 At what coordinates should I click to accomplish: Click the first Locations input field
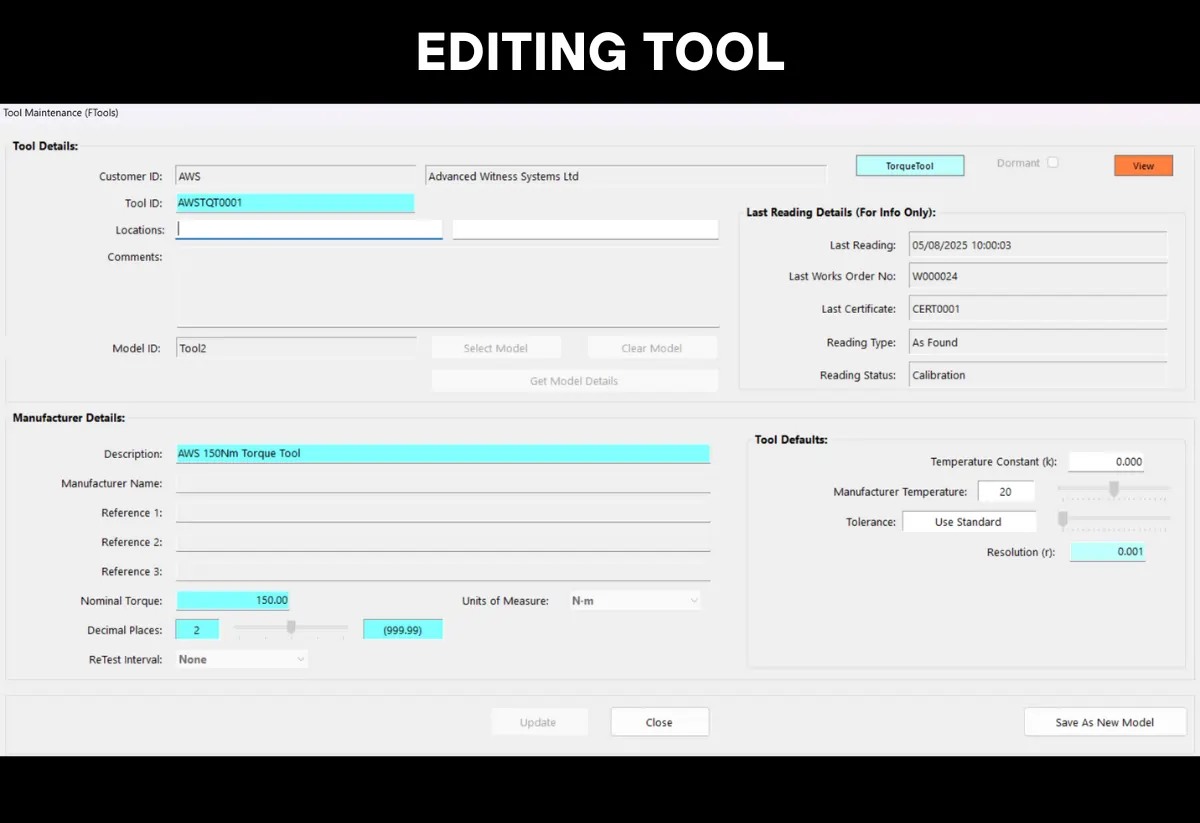click(x=308, y=229)
